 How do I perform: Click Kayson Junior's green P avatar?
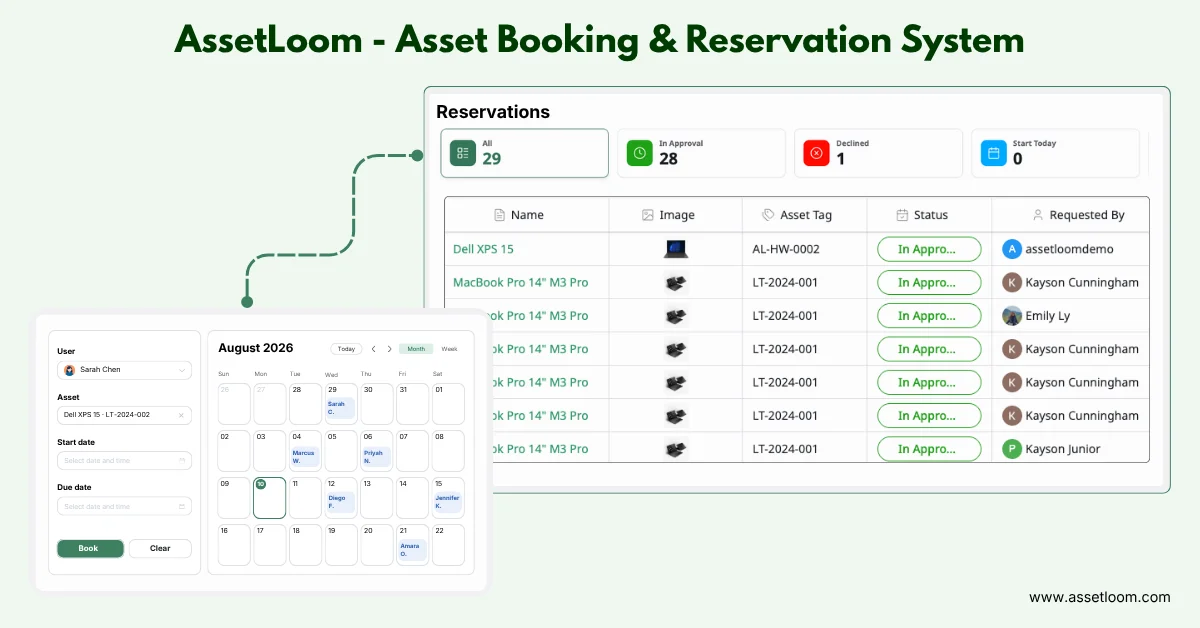click(1012, 449)
